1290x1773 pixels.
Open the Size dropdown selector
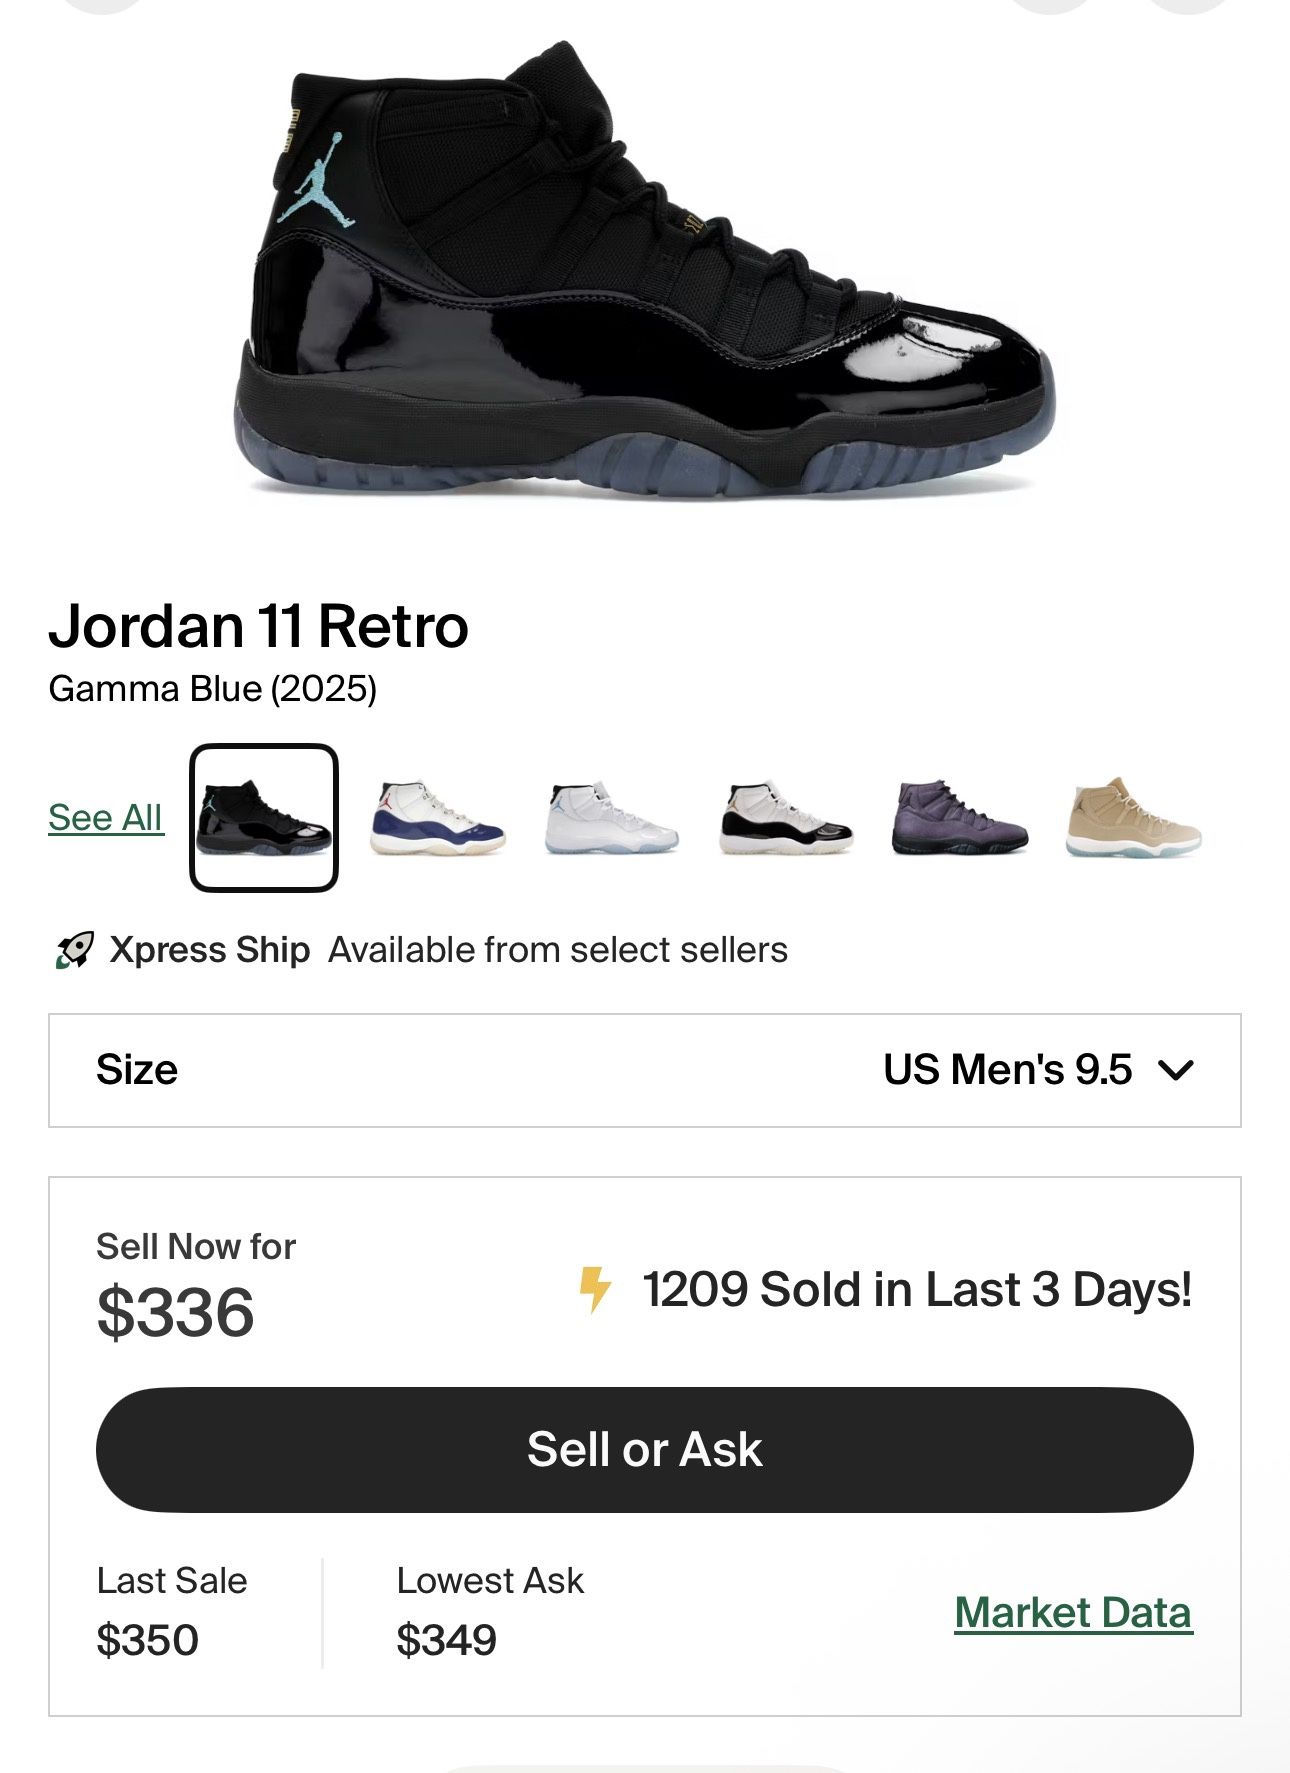(644, 1070)
